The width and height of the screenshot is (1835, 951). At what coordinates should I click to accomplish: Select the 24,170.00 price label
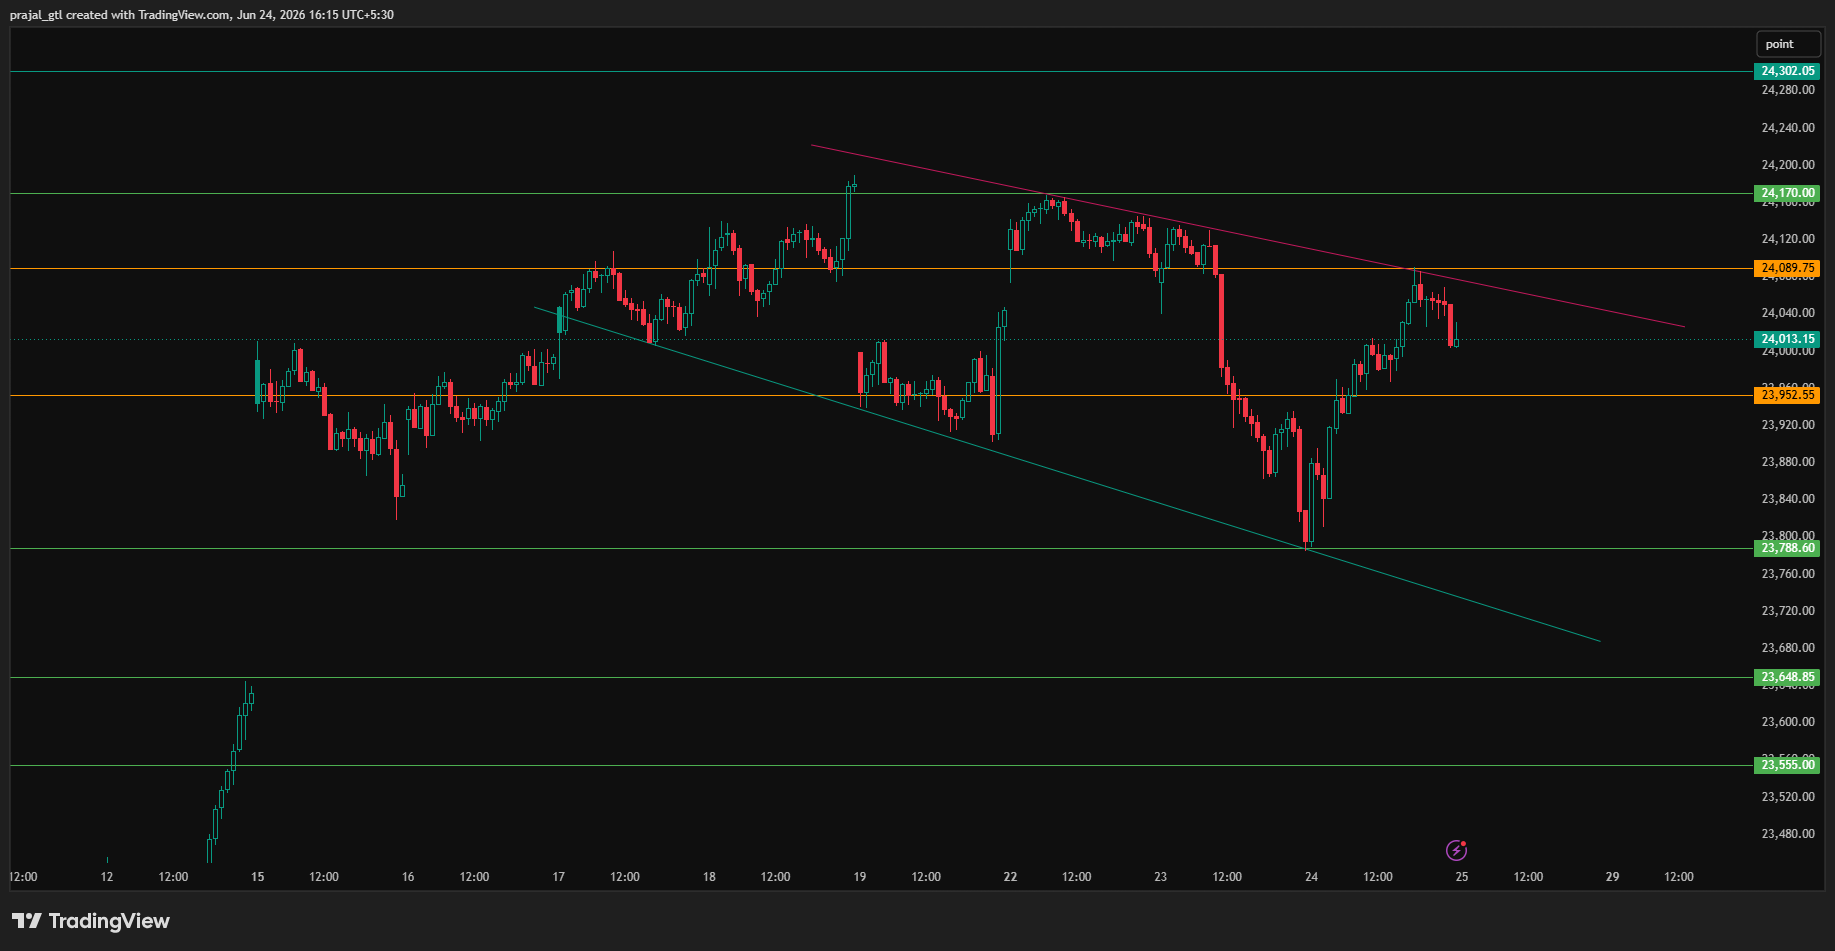(1787, 193)
